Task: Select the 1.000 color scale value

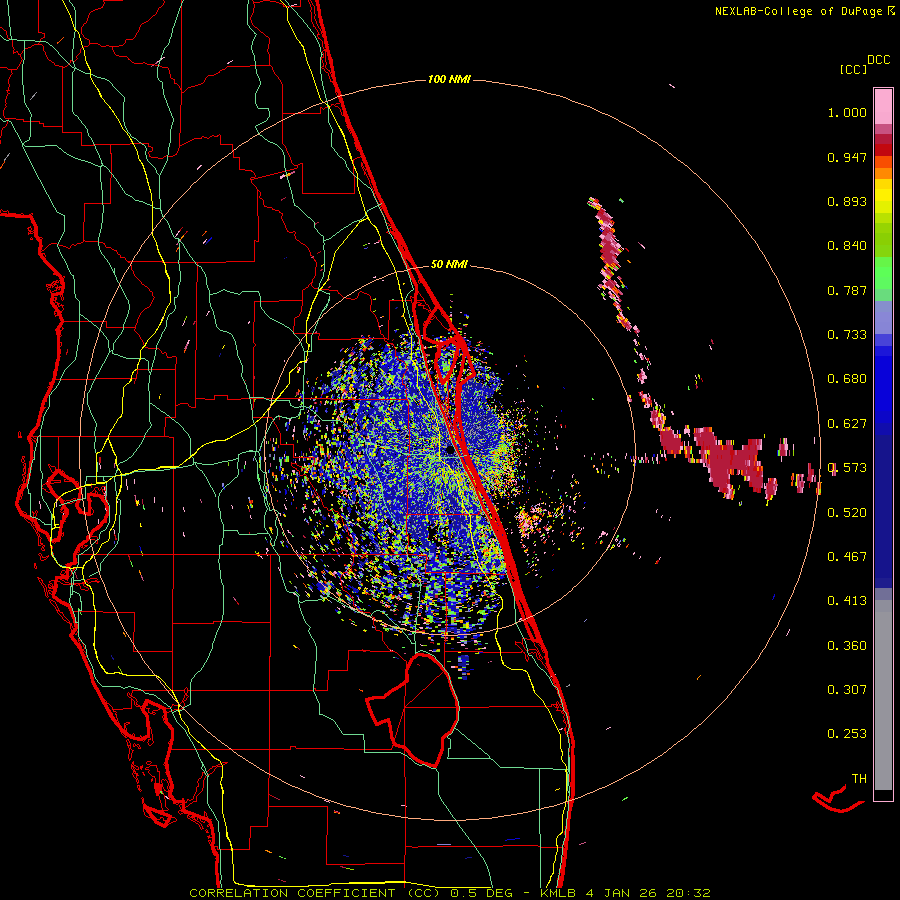Action: pos(847,112)
